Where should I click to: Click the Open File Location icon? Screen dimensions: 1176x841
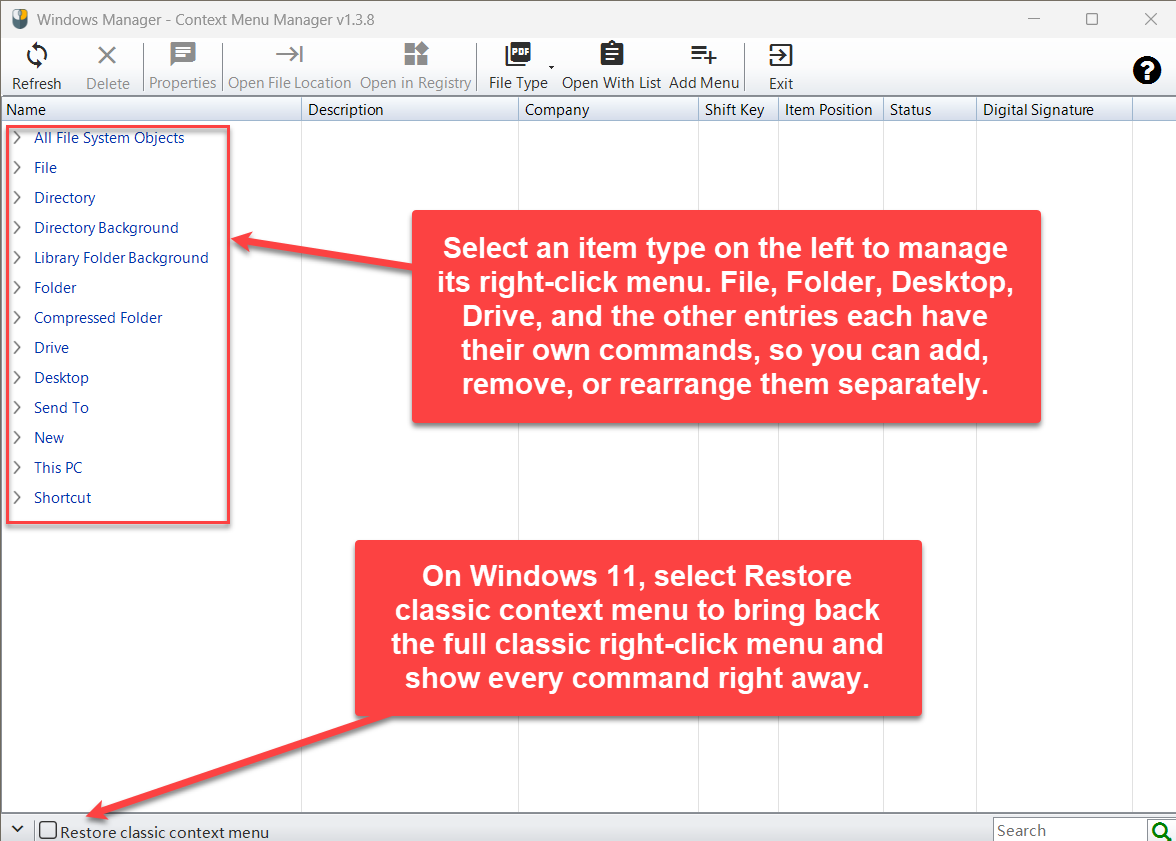(290, 54)
